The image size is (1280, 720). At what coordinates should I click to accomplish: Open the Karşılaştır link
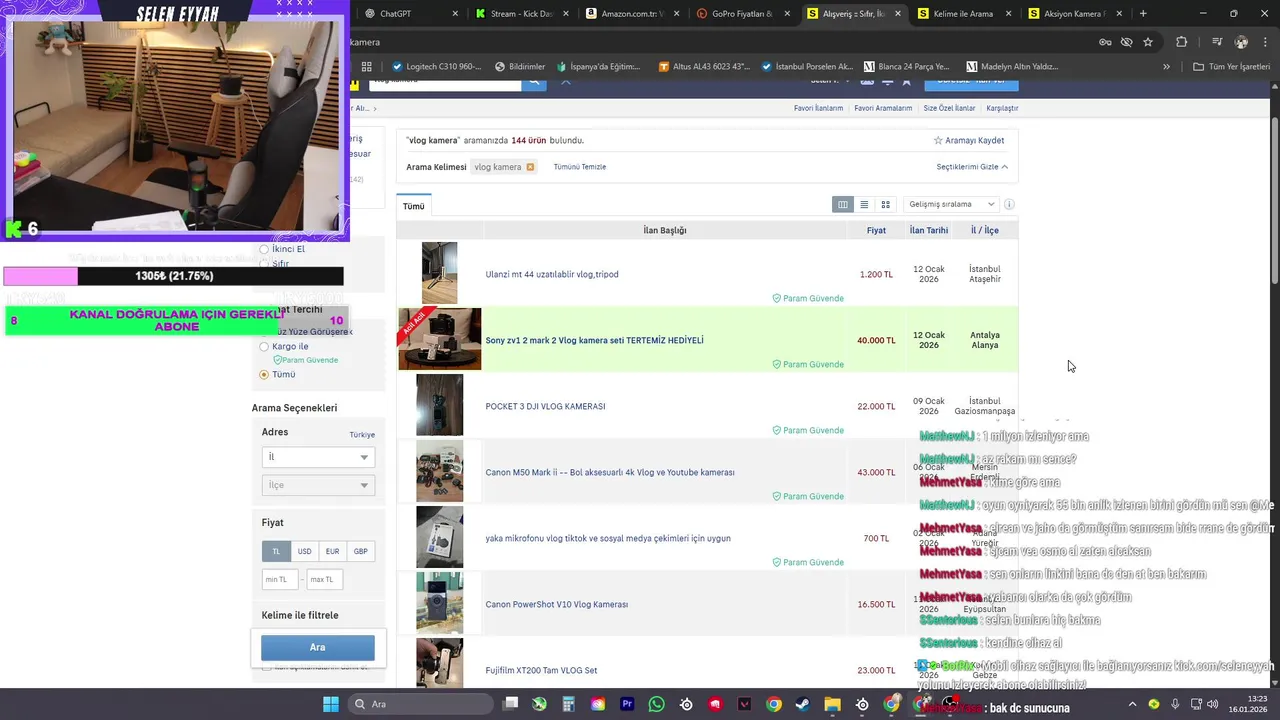[1002, 108]
